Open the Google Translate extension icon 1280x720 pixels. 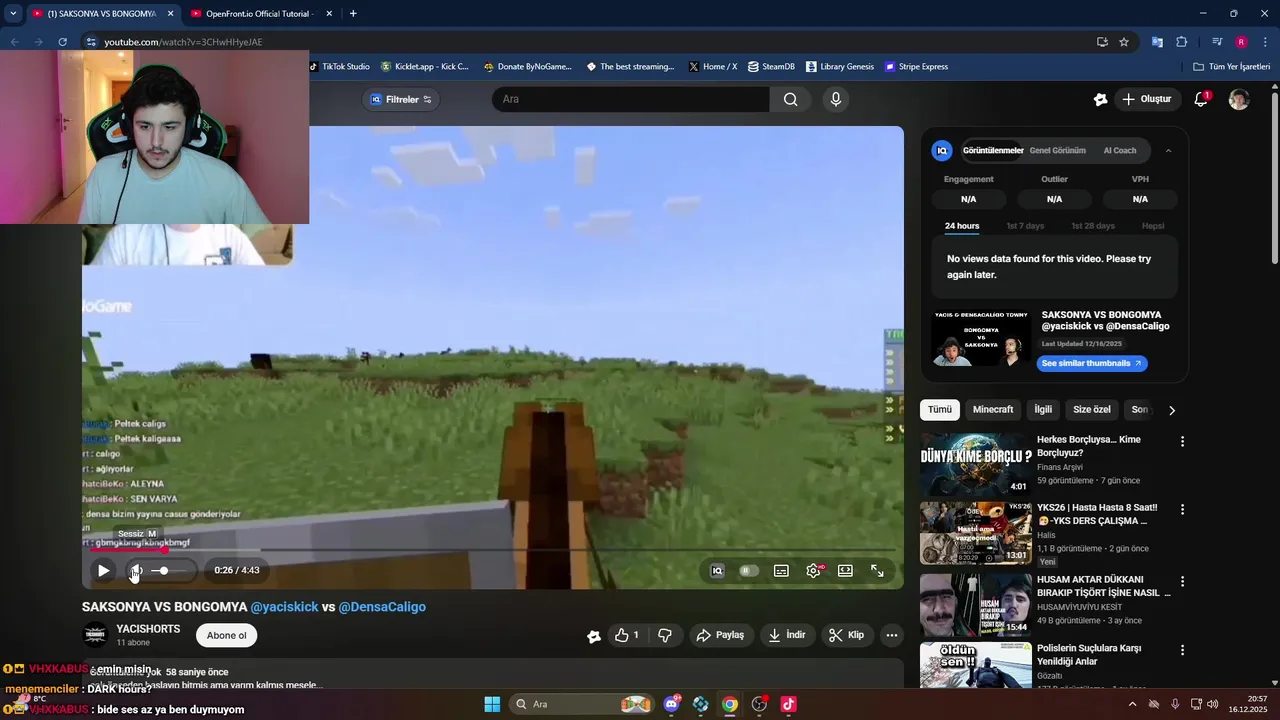coord(1157,42)
